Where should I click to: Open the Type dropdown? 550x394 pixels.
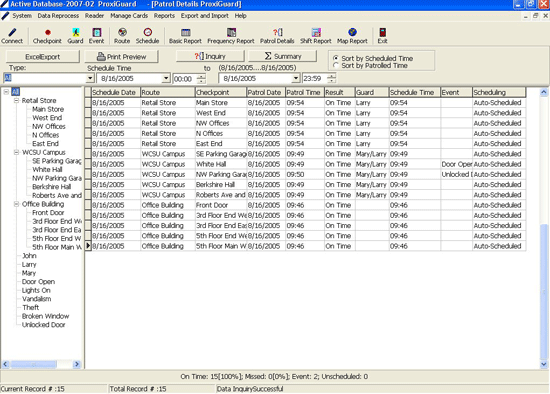[x=90, y=78]
